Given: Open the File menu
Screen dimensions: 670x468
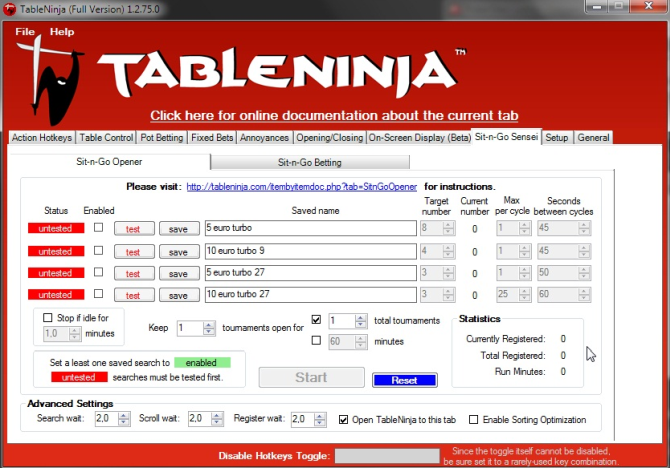Looking at the screenshot, I should (x=25, y=32).
